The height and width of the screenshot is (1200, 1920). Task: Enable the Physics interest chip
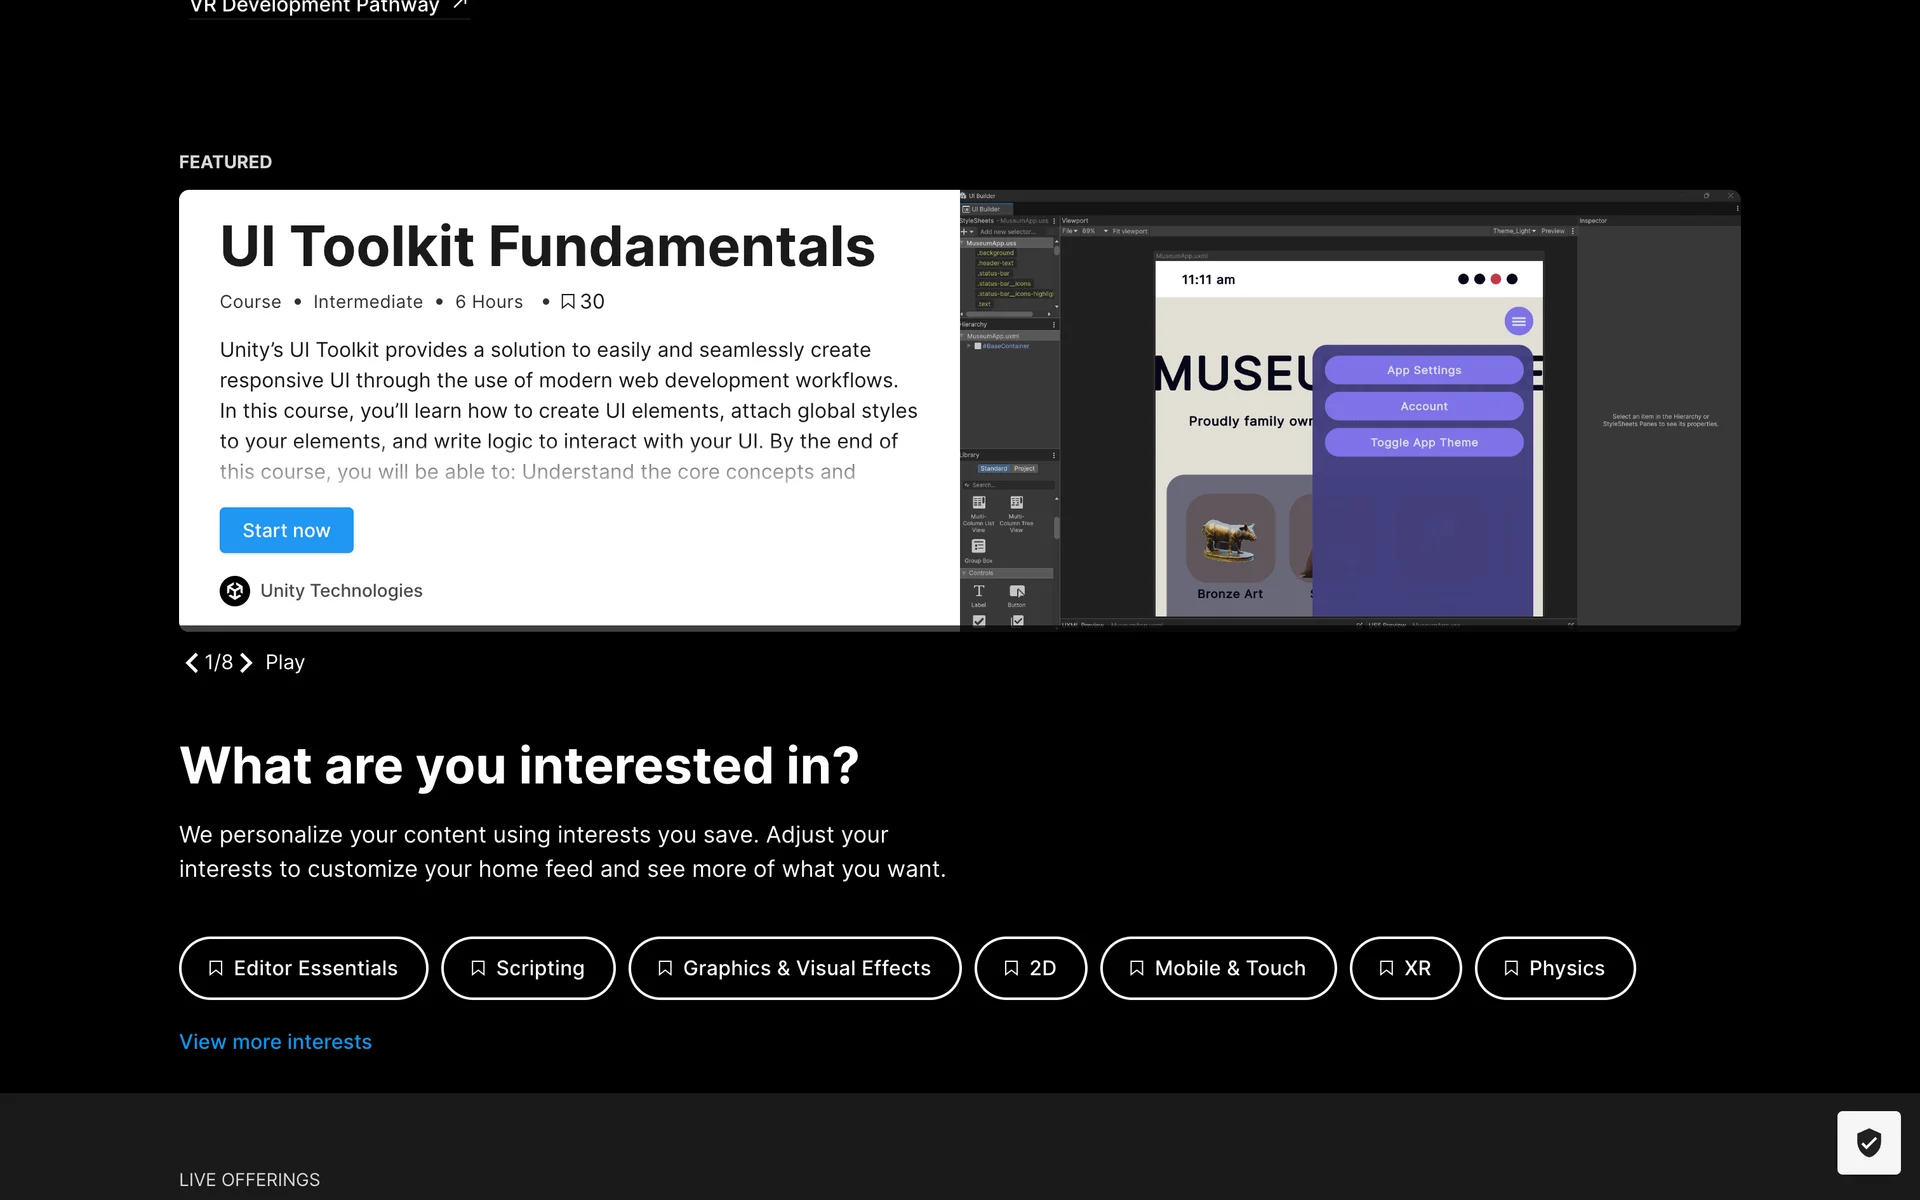click(1555, 968)
